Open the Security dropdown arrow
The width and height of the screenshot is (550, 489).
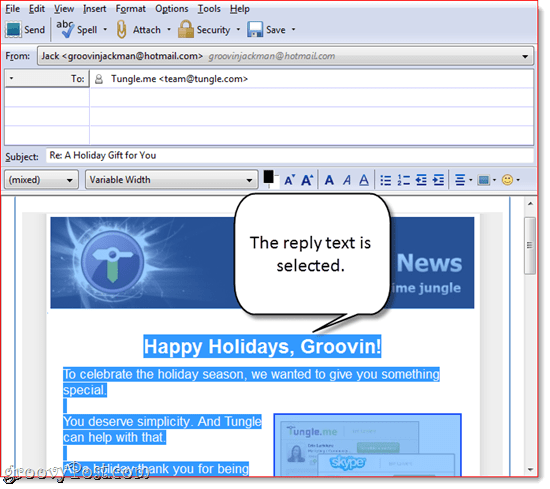[x=239, y=30]
